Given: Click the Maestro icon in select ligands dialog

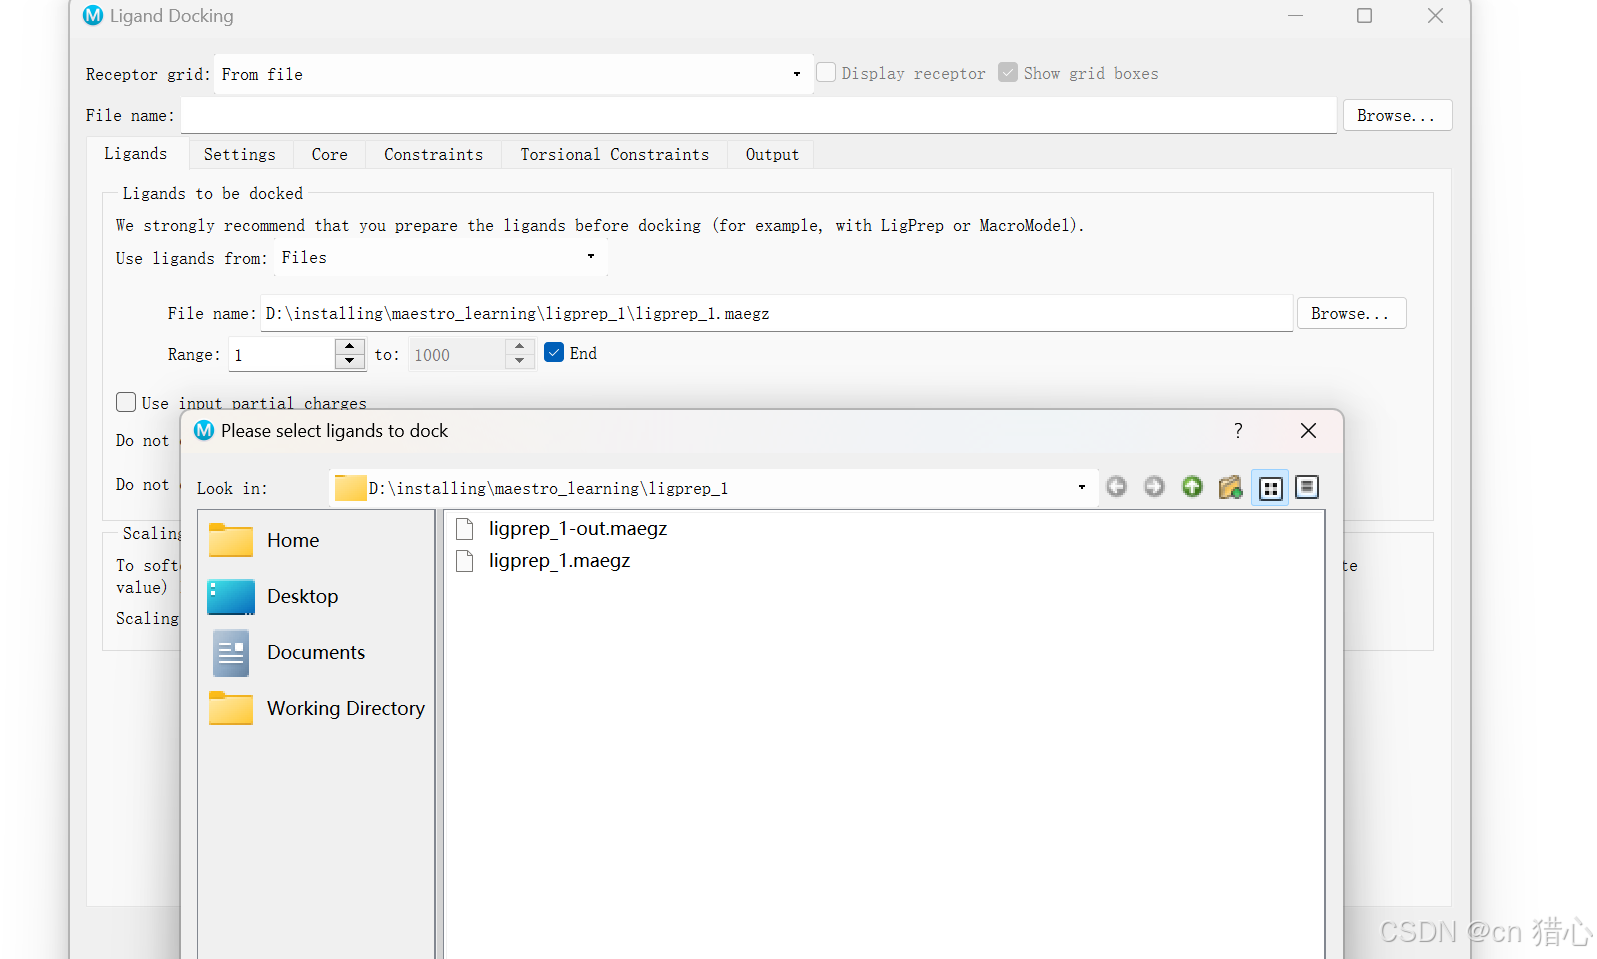Looking at the screenshot, I should [x=204, y=430].
